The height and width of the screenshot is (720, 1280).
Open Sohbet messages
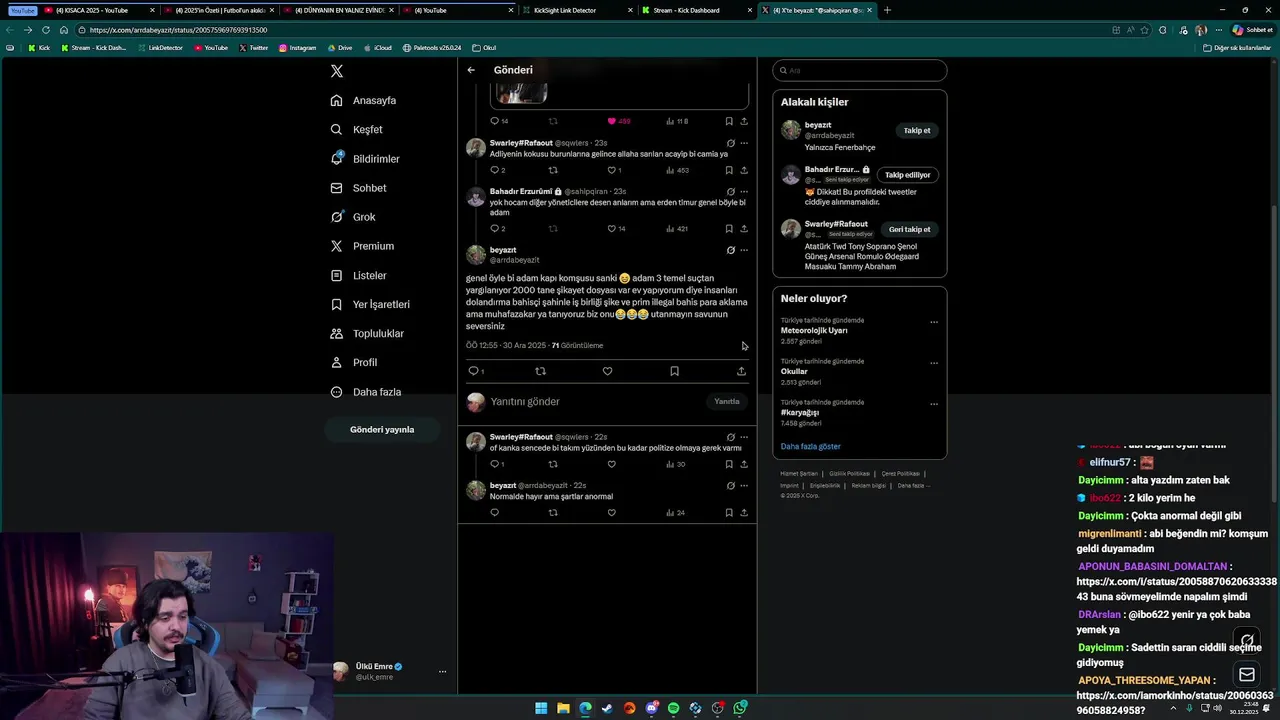point(359,188)
